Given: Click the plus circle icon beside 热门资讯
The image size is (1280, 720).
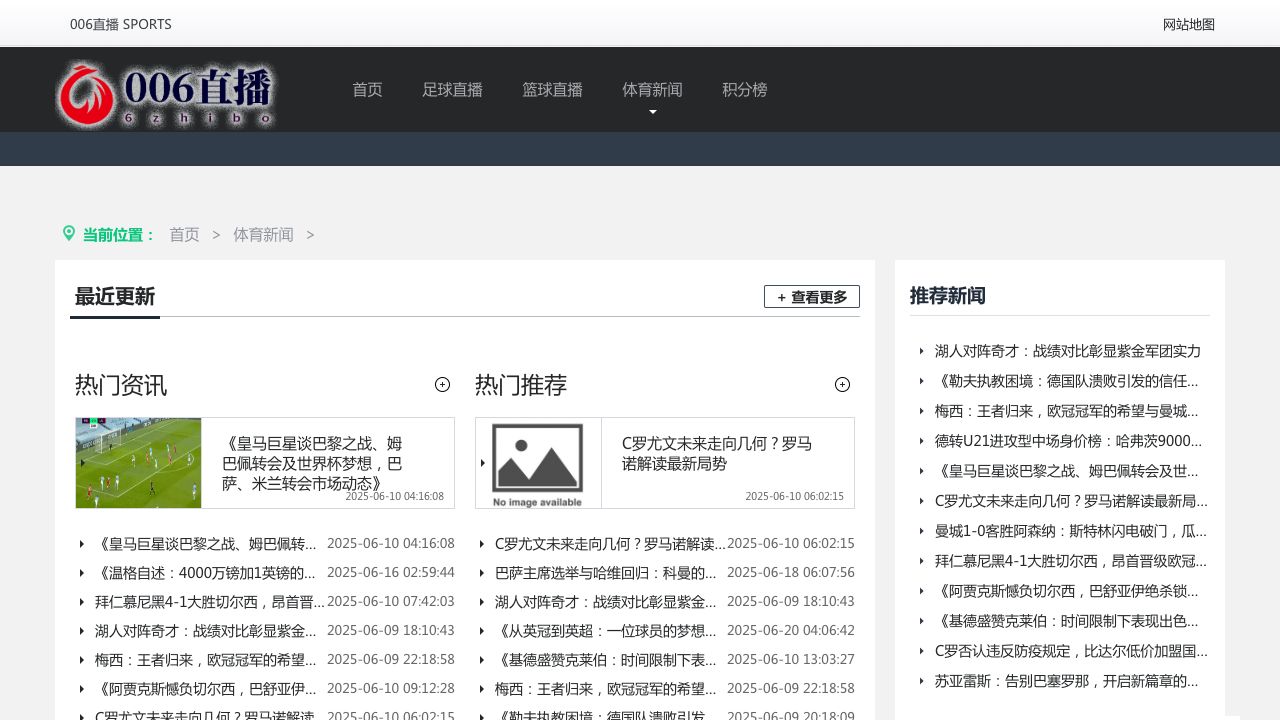Looking at the screenshot, I should pos(442,385).
